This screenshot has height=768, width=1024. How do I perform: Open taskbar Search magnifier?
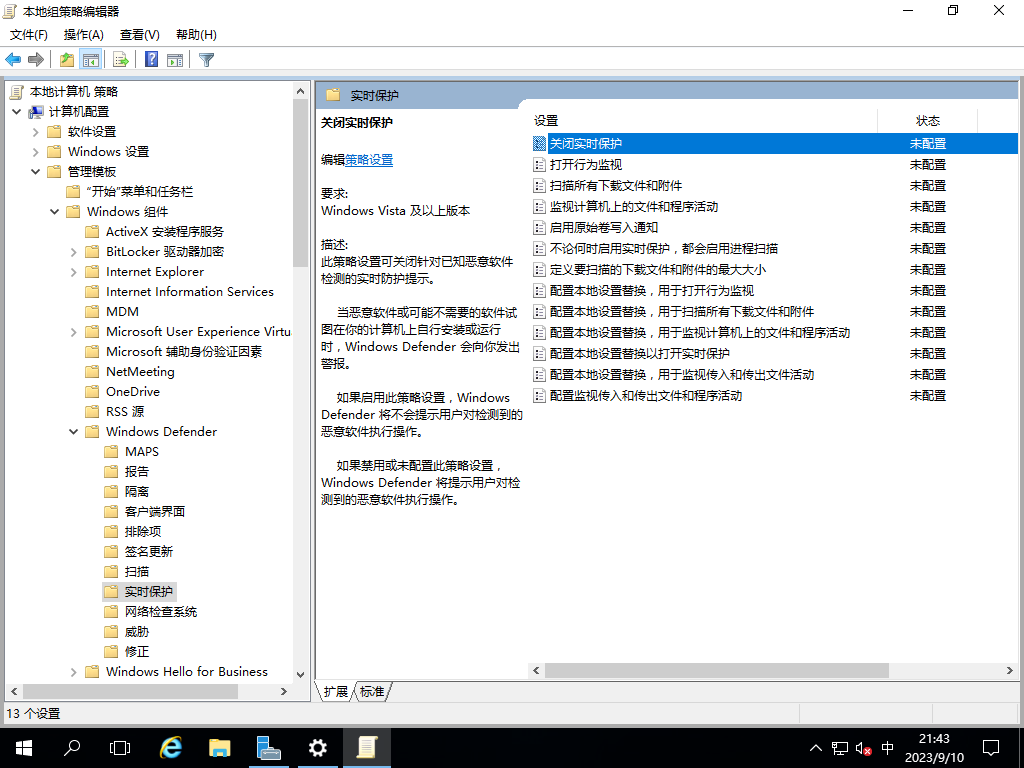[x=72, y=748]
